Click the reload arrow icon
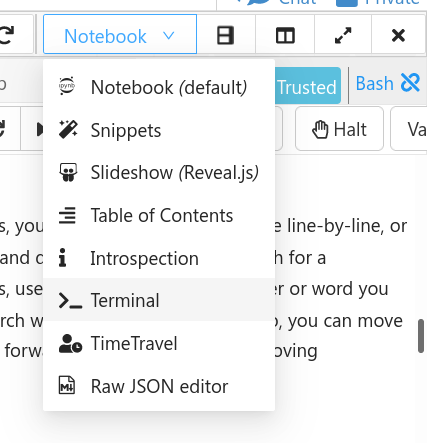 tap(7, 35)
